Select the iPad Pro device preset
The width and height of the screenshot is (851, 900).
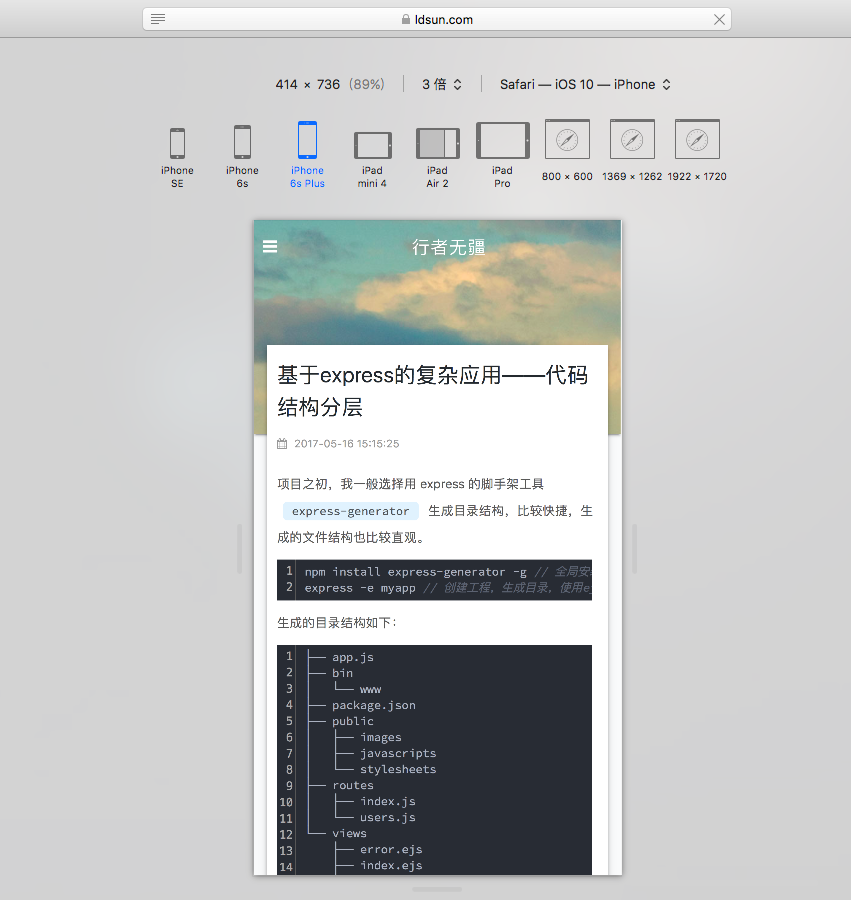point(502,155)
